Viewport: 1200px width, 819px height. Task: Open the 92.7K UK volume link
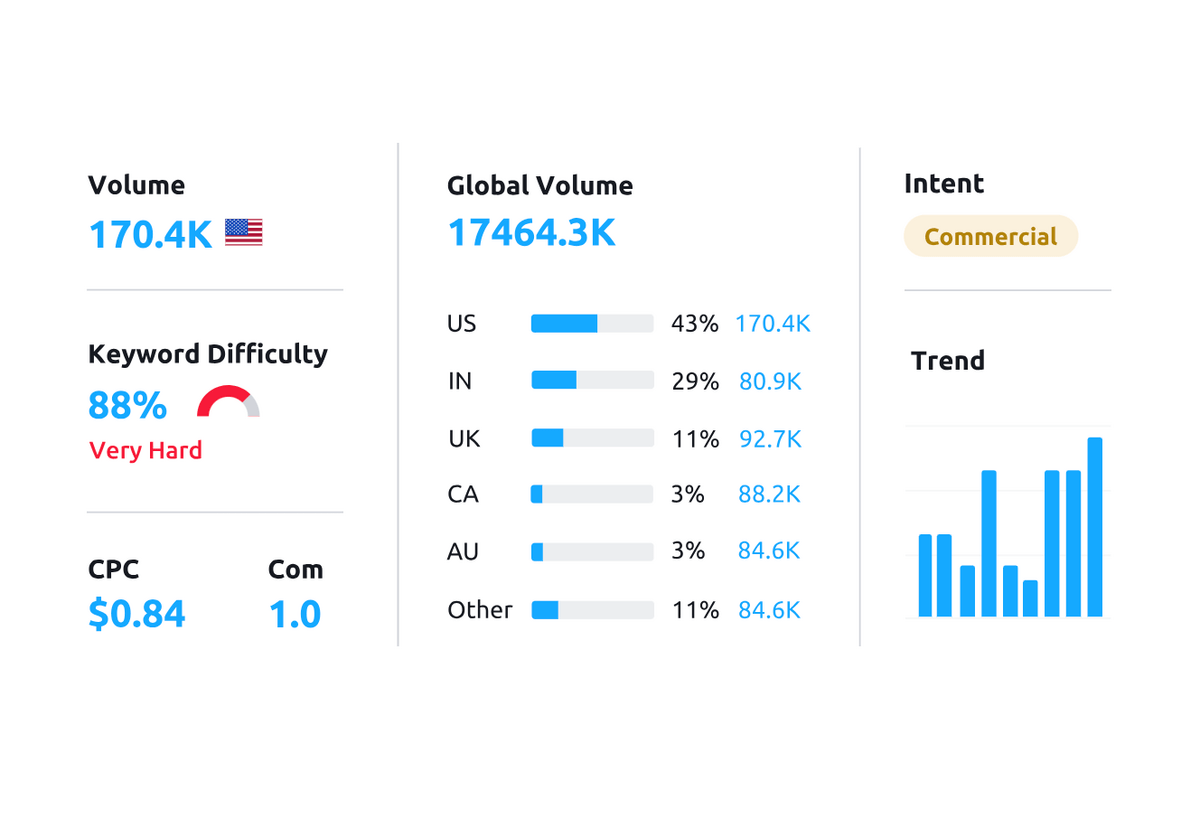point(770,439)
